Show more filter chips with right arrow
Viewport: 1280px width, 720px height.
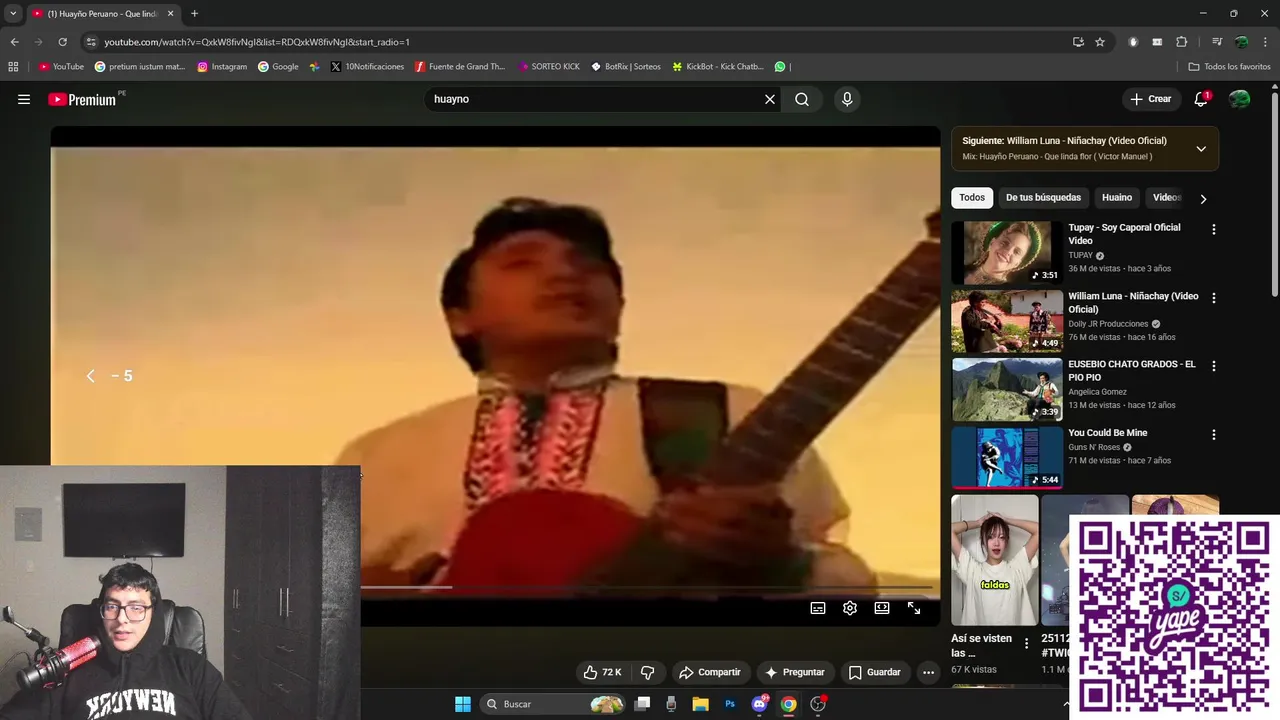[x=1203, y=198]
